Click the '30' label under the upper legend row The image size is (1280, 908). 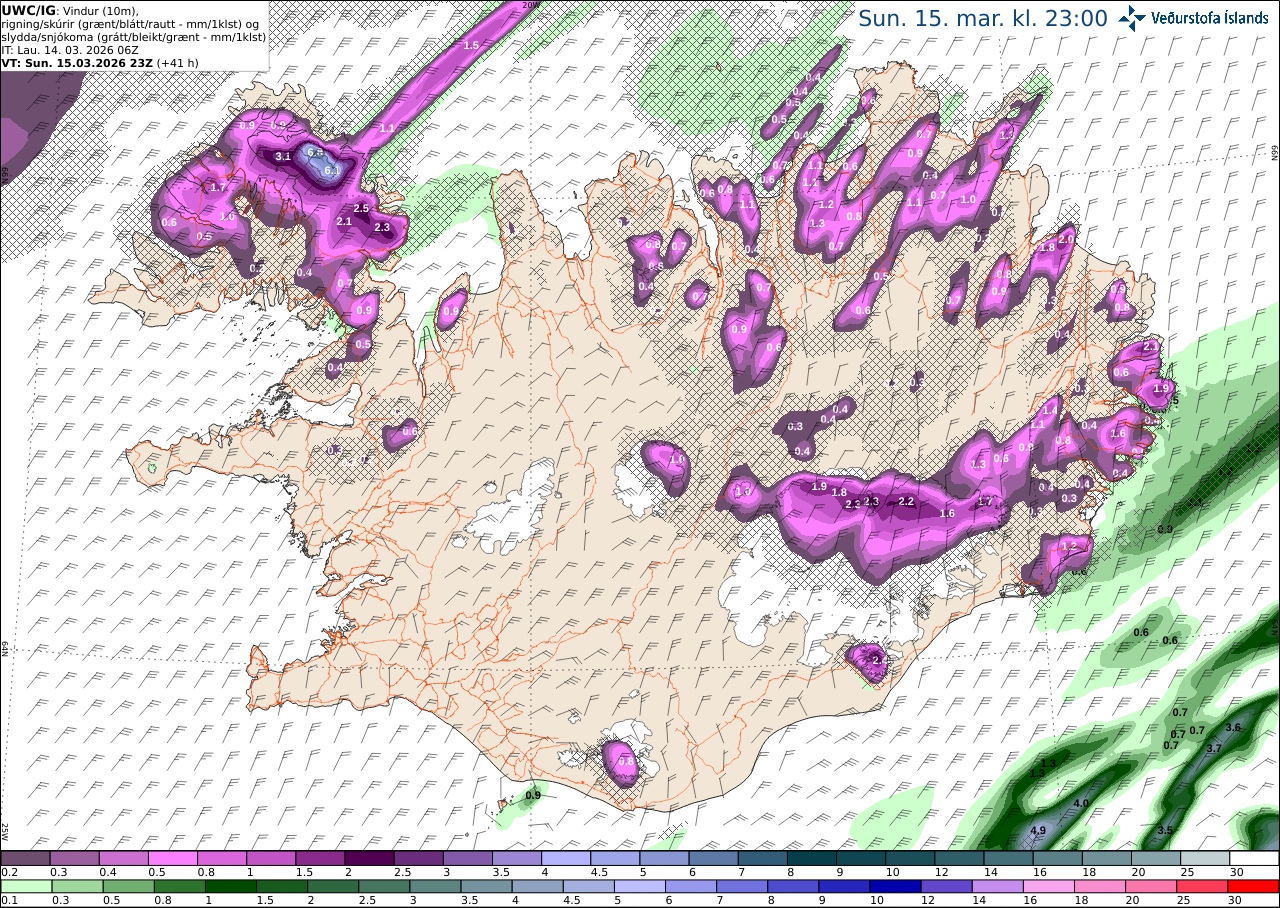tap(1237, 872)
